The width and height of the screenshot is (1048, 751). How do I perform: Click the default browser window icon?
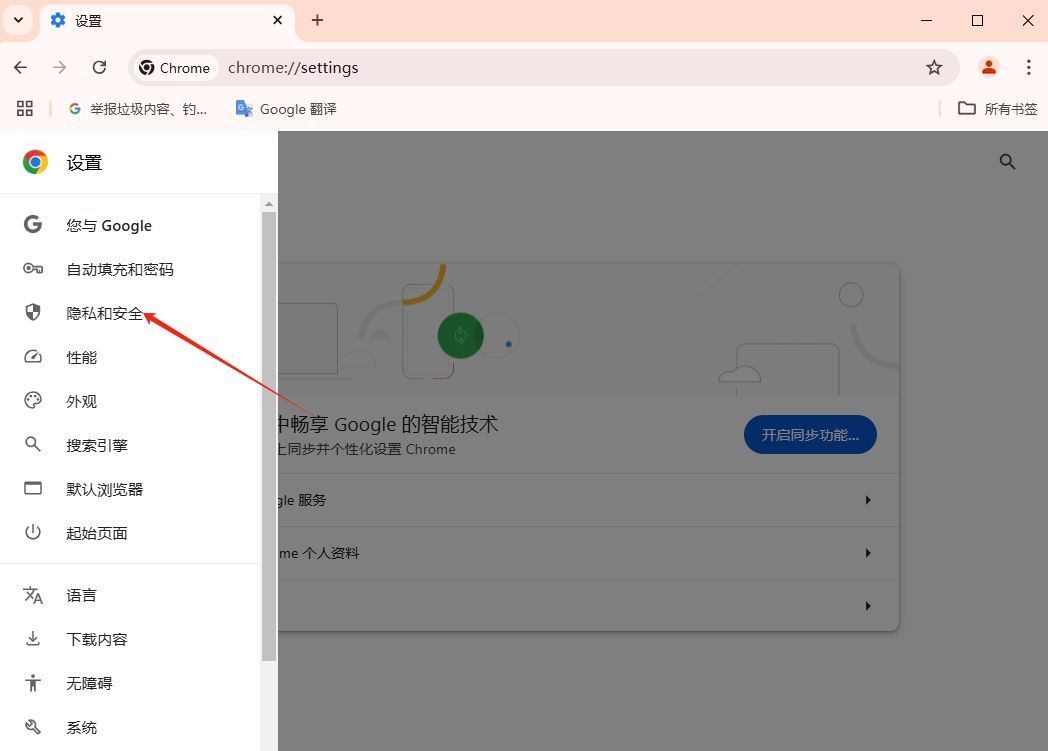pos(33,488)
